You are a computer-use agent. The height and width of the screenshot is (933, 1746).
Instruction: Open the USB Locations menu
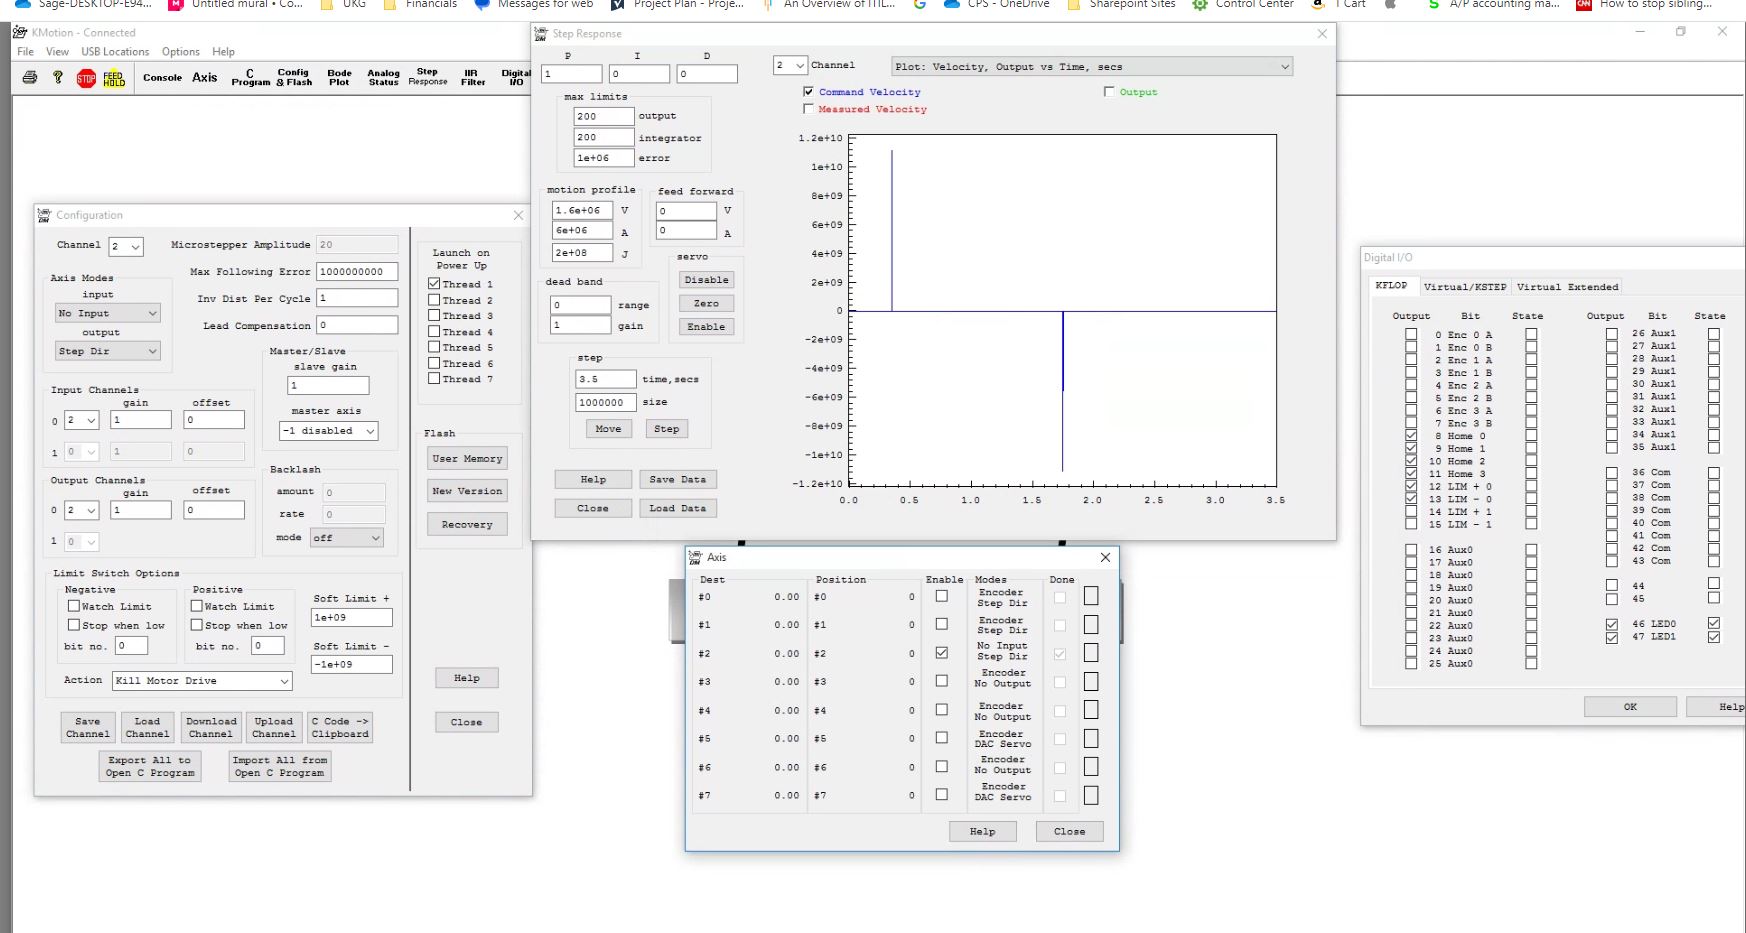115,52
